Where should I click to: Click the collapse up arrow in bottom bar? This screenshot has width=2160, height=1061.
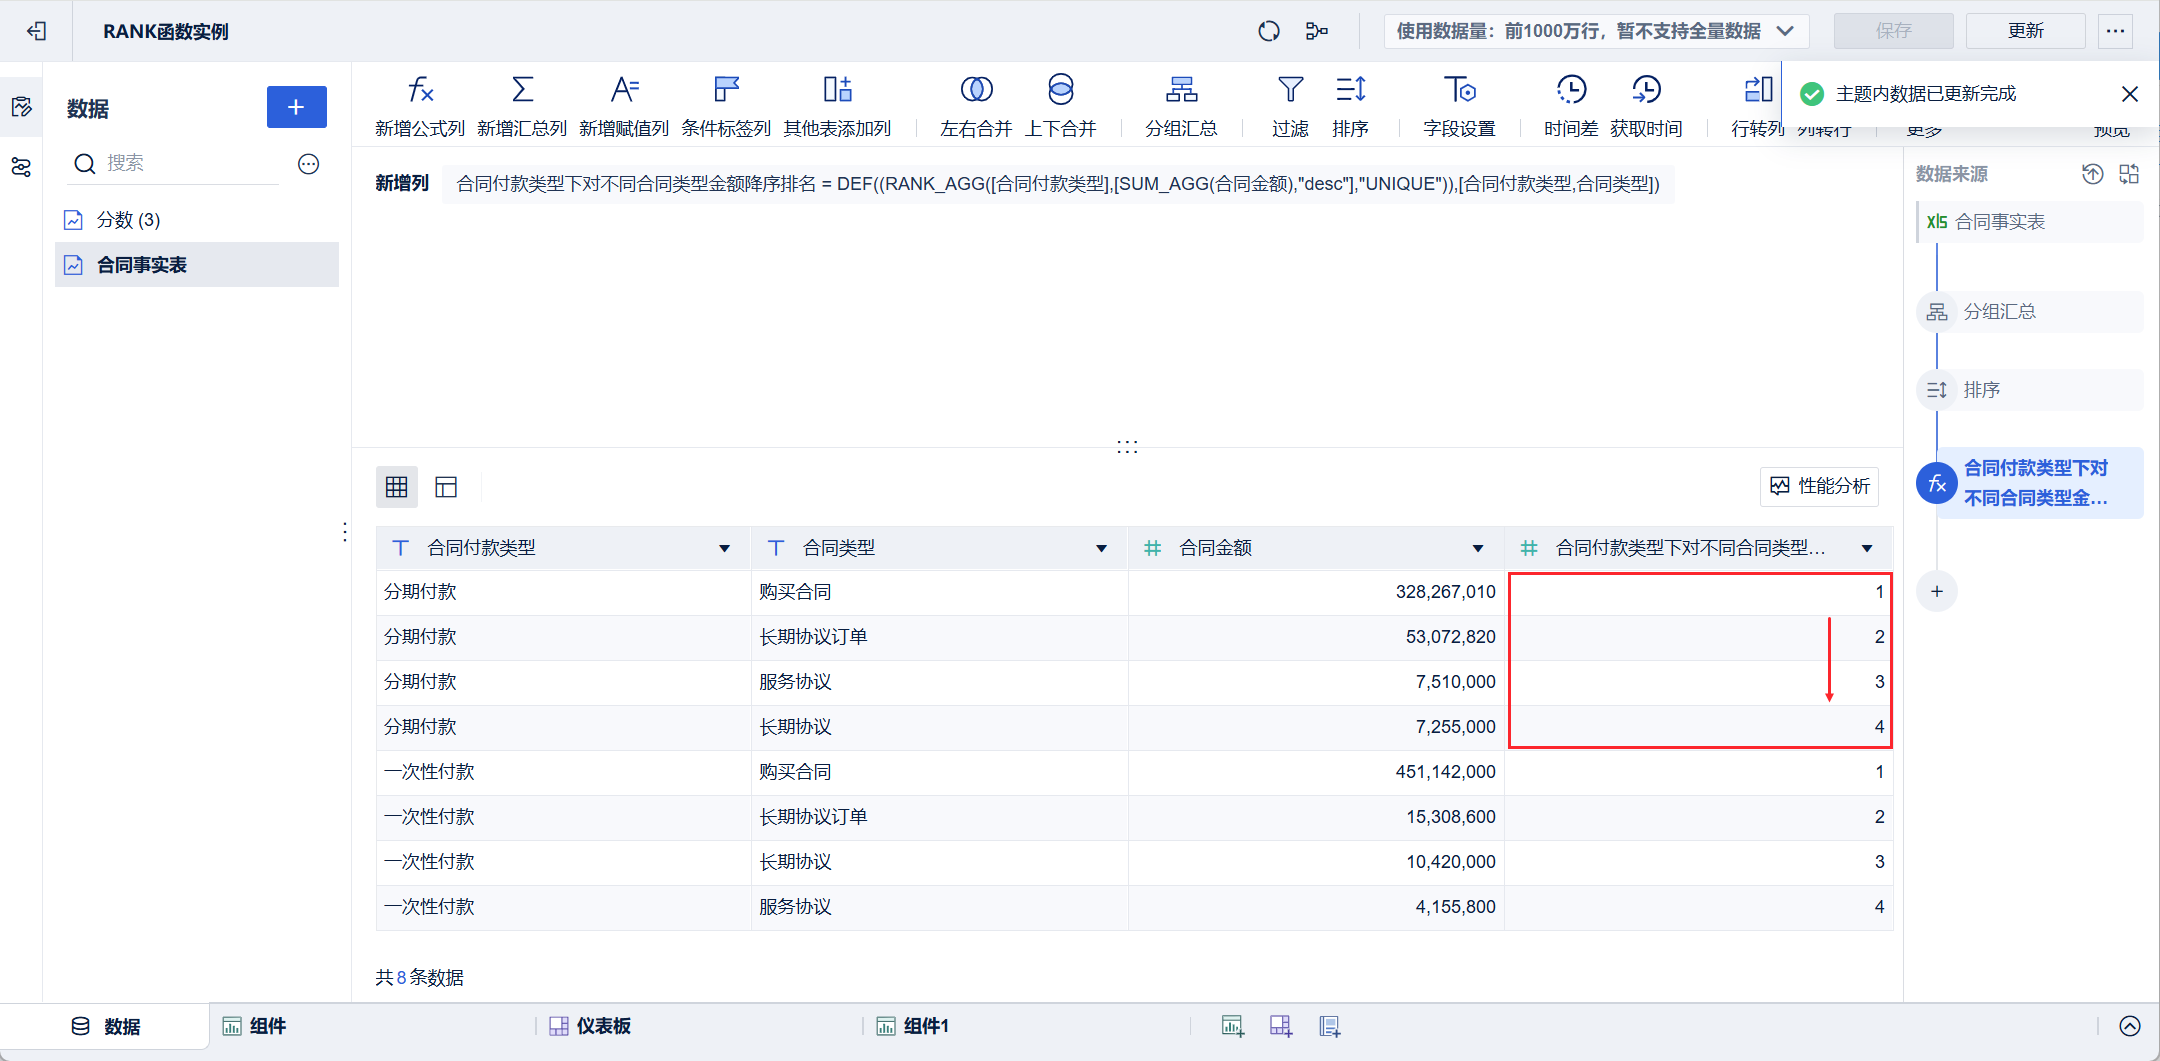[2130, 1026]
